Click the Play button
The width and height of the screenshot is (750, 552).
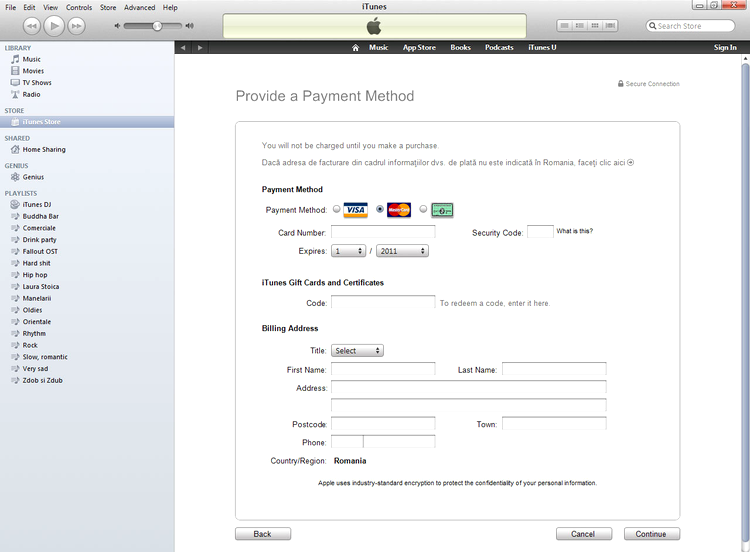tap(54, 25)
